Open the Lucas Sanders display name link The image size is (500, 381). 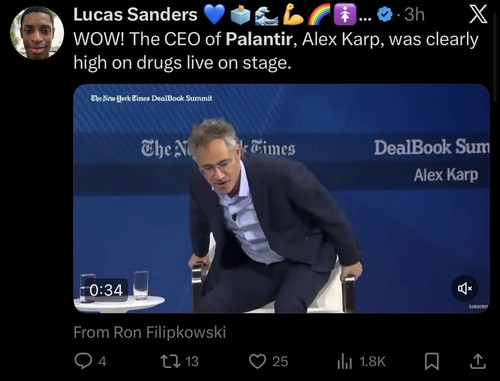[x=135, y=15]
